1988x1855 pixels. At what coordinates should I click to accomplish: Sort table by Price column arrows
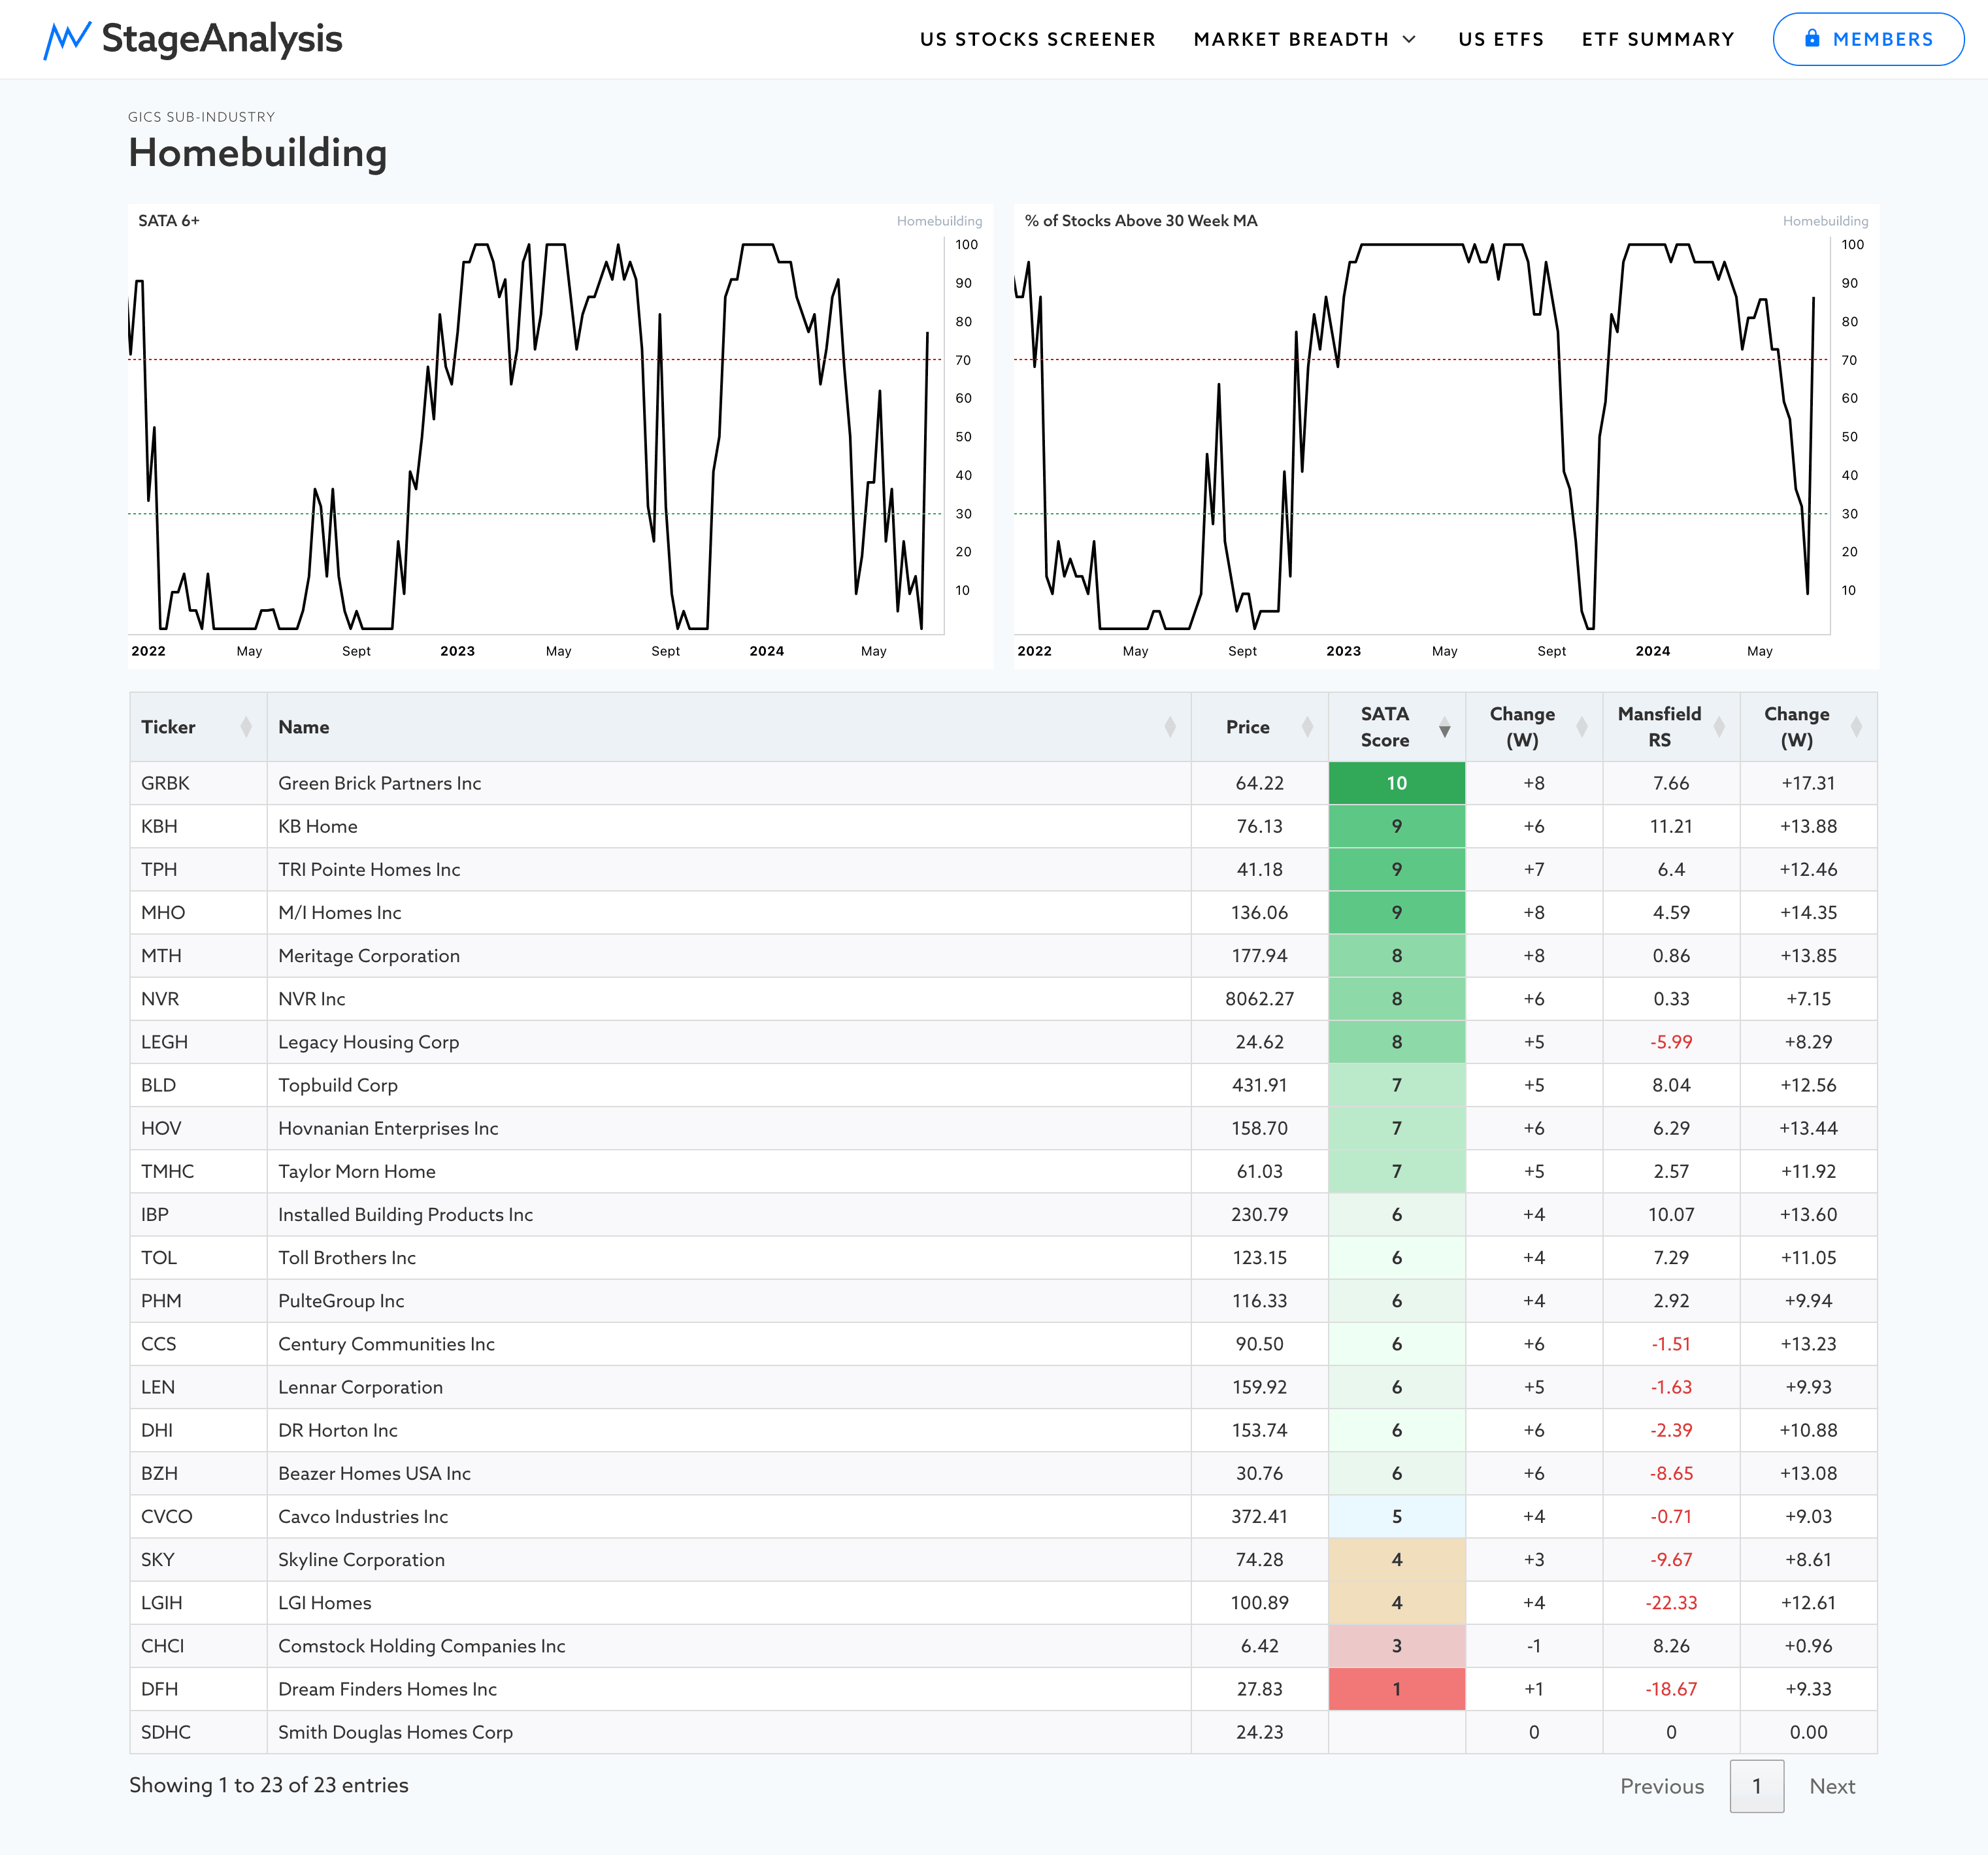[x=1307, y=727]
